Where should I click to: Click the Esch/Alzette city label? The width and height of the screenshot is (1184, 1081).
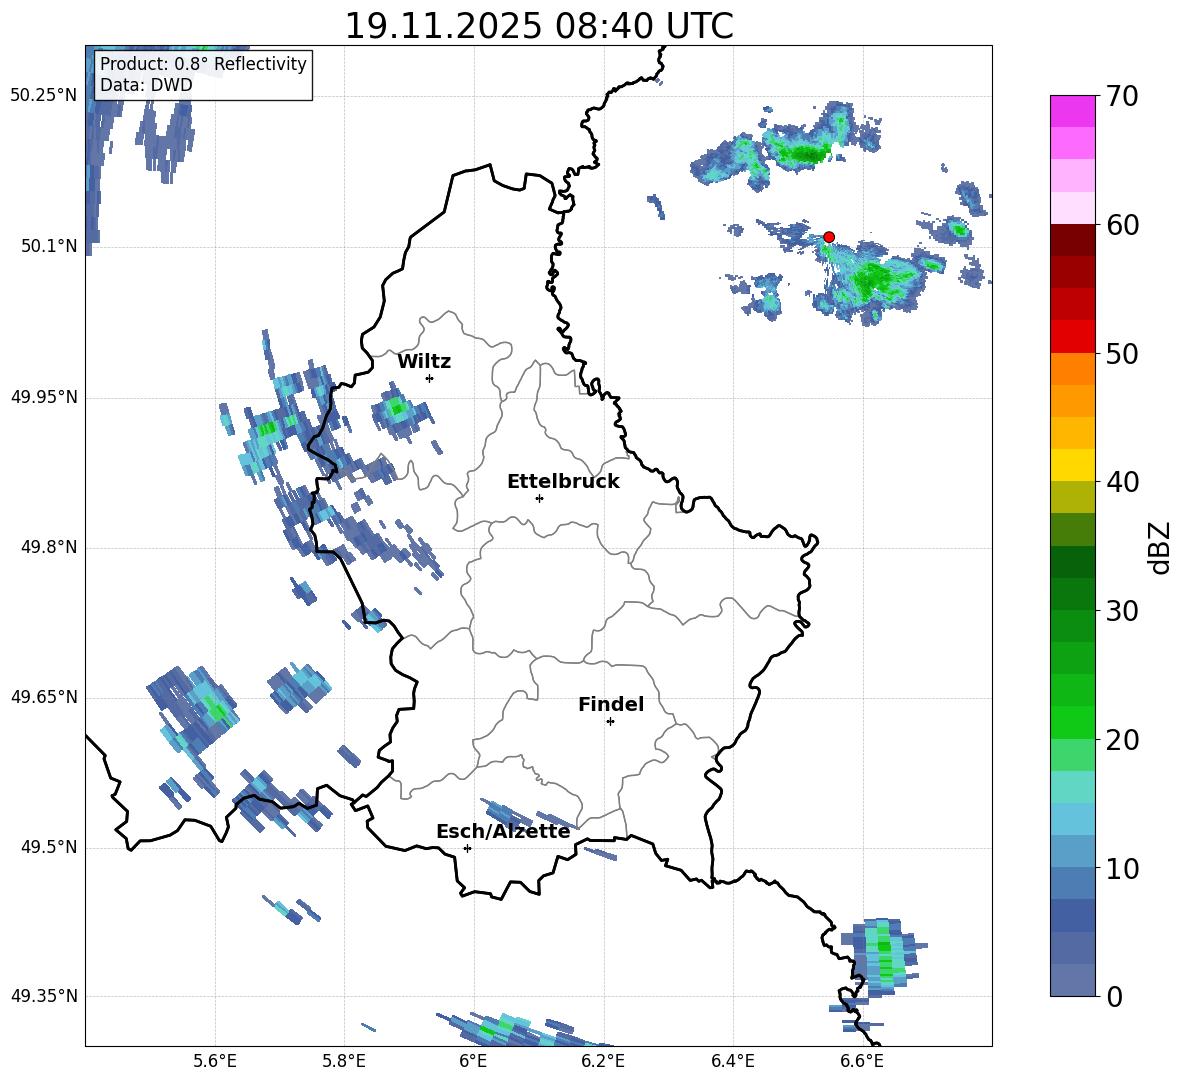(x=503, y=831)
